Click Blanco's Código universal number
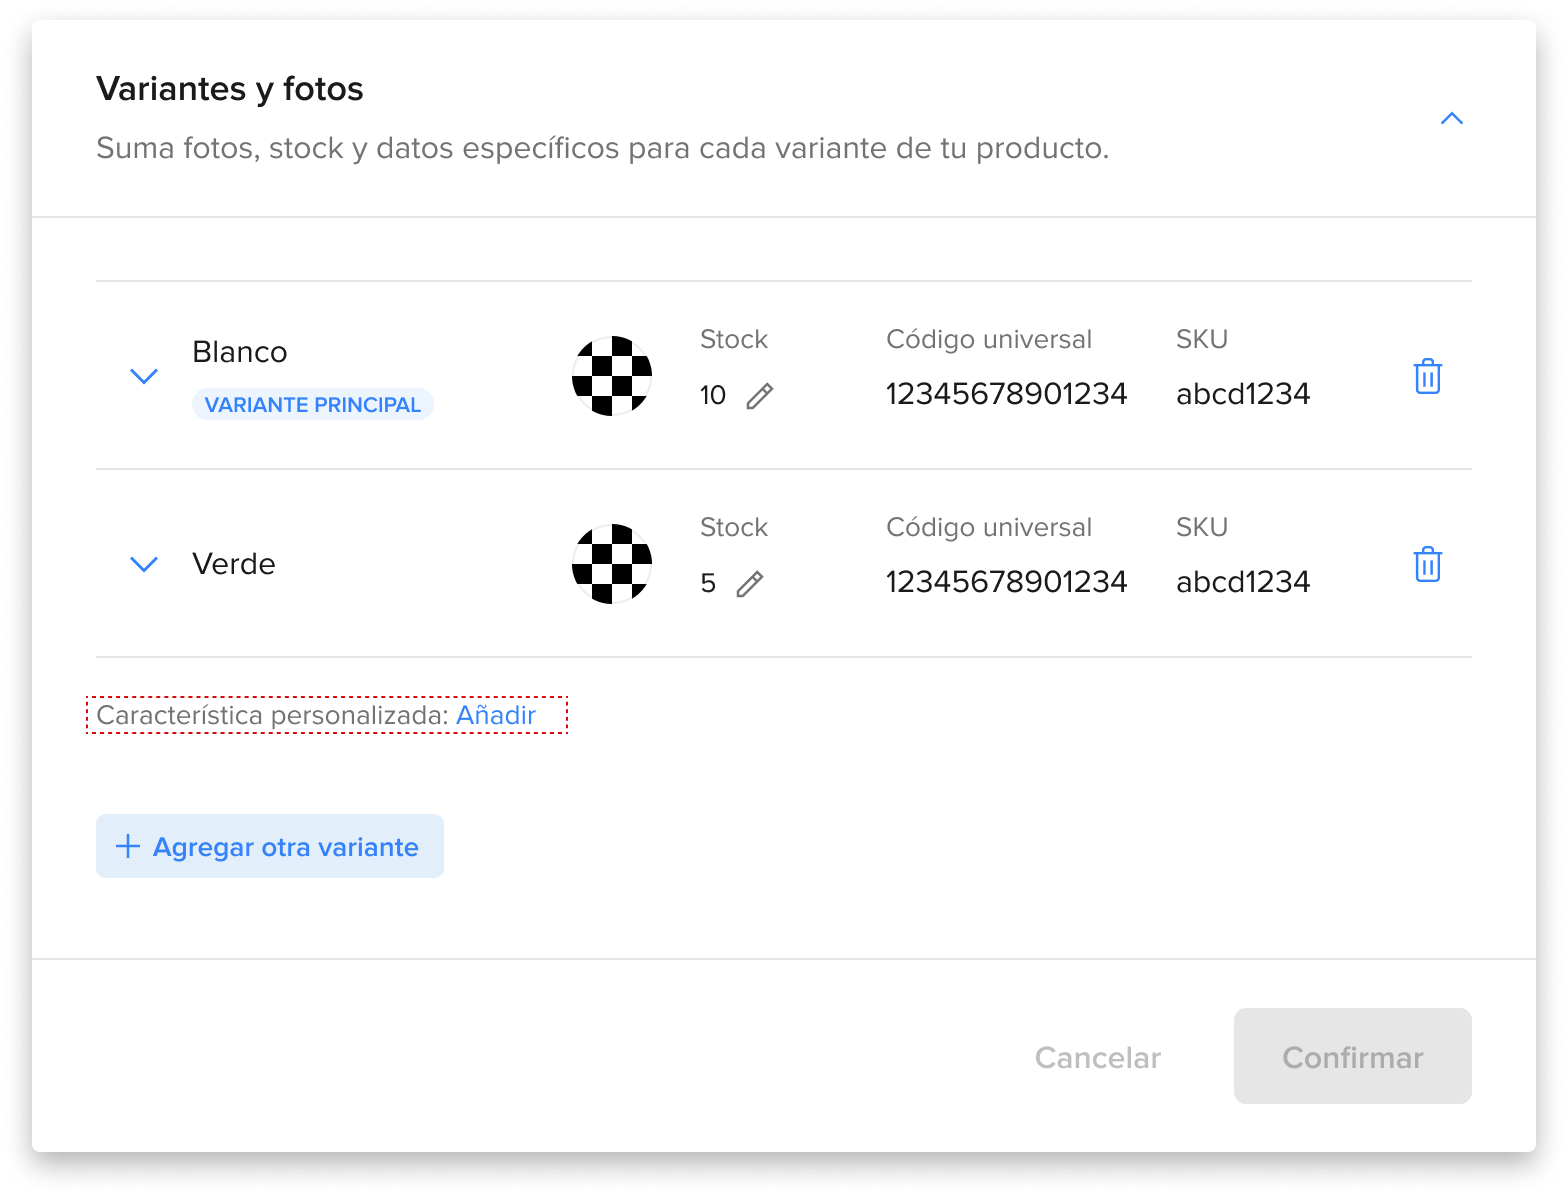The height and width of the screenshot is (1196, 1568). (x=1006, y=394)
